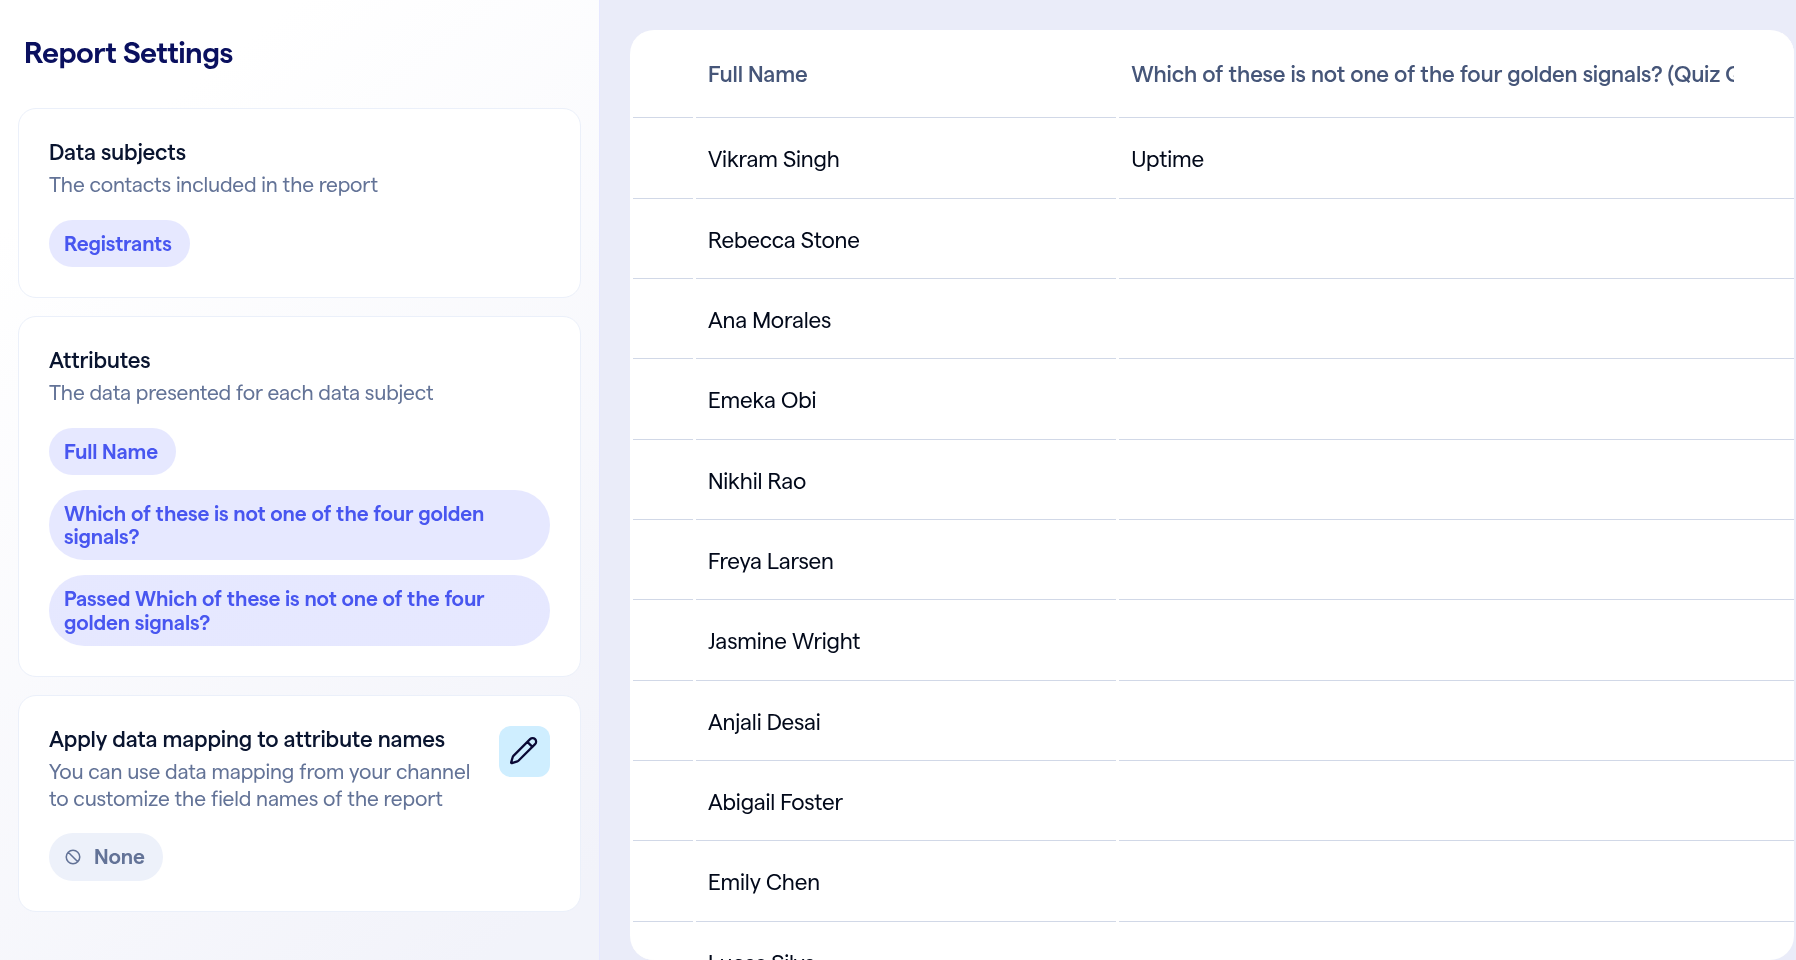This screenshot has width=1796, height=960.
Task: Select the Rebecca Stone row
Action: 1213,240
